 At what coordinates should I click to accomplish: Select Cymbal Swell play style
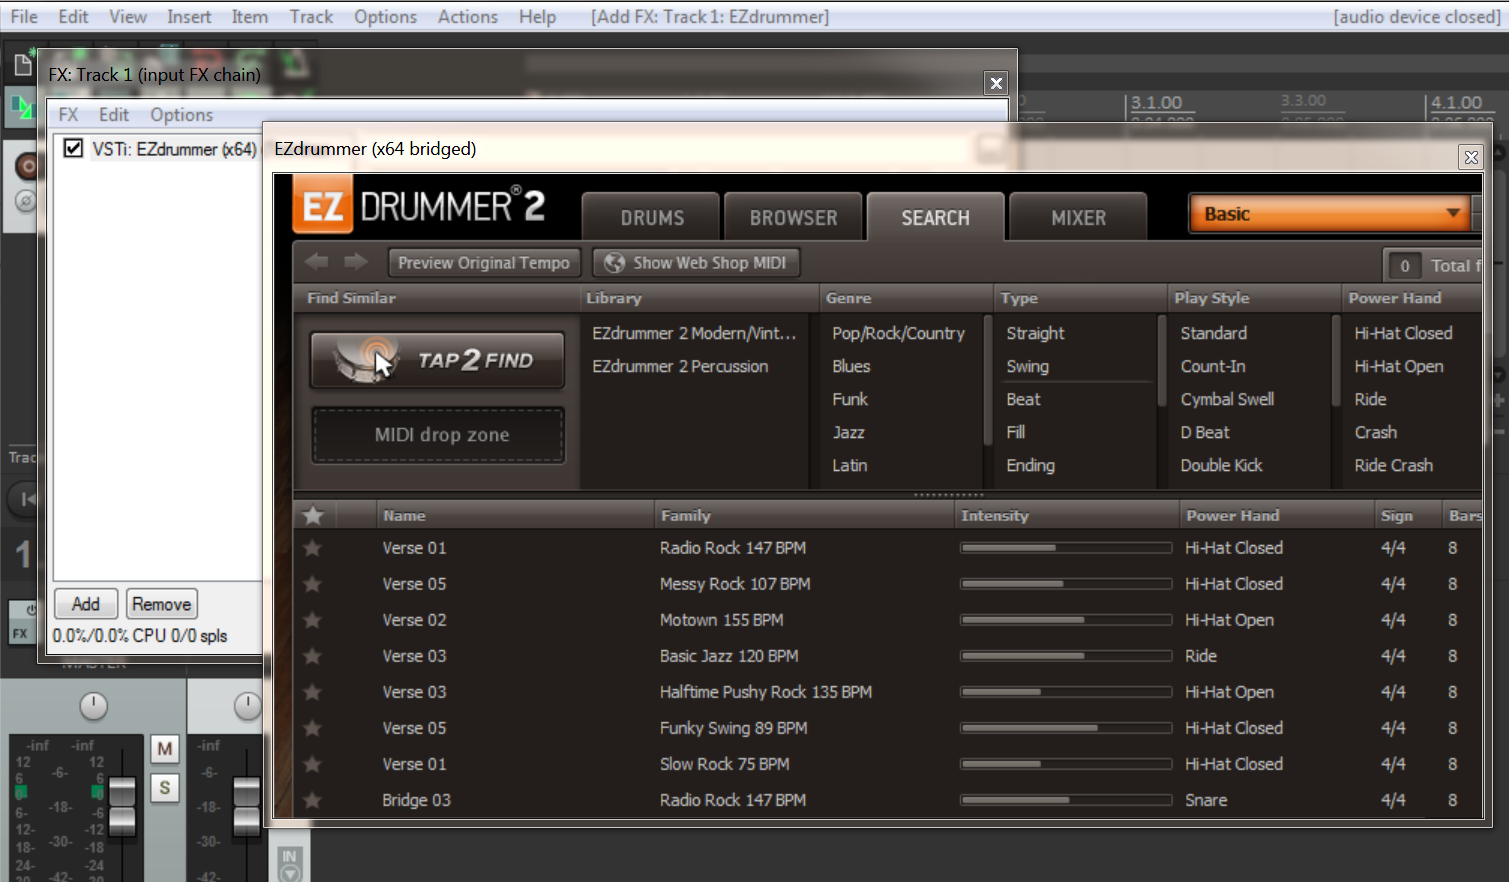pos(1227,399)
